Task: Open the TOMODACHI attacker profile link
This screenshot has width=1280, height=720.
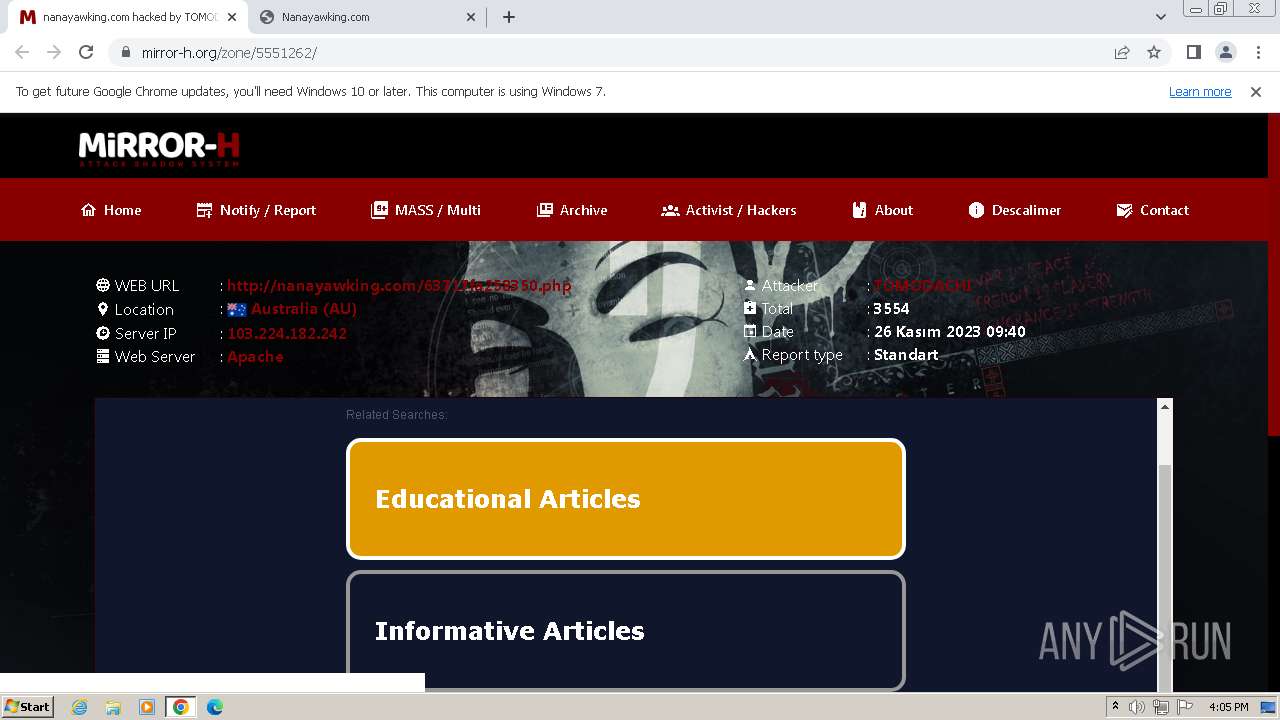Action: point(922,285)
